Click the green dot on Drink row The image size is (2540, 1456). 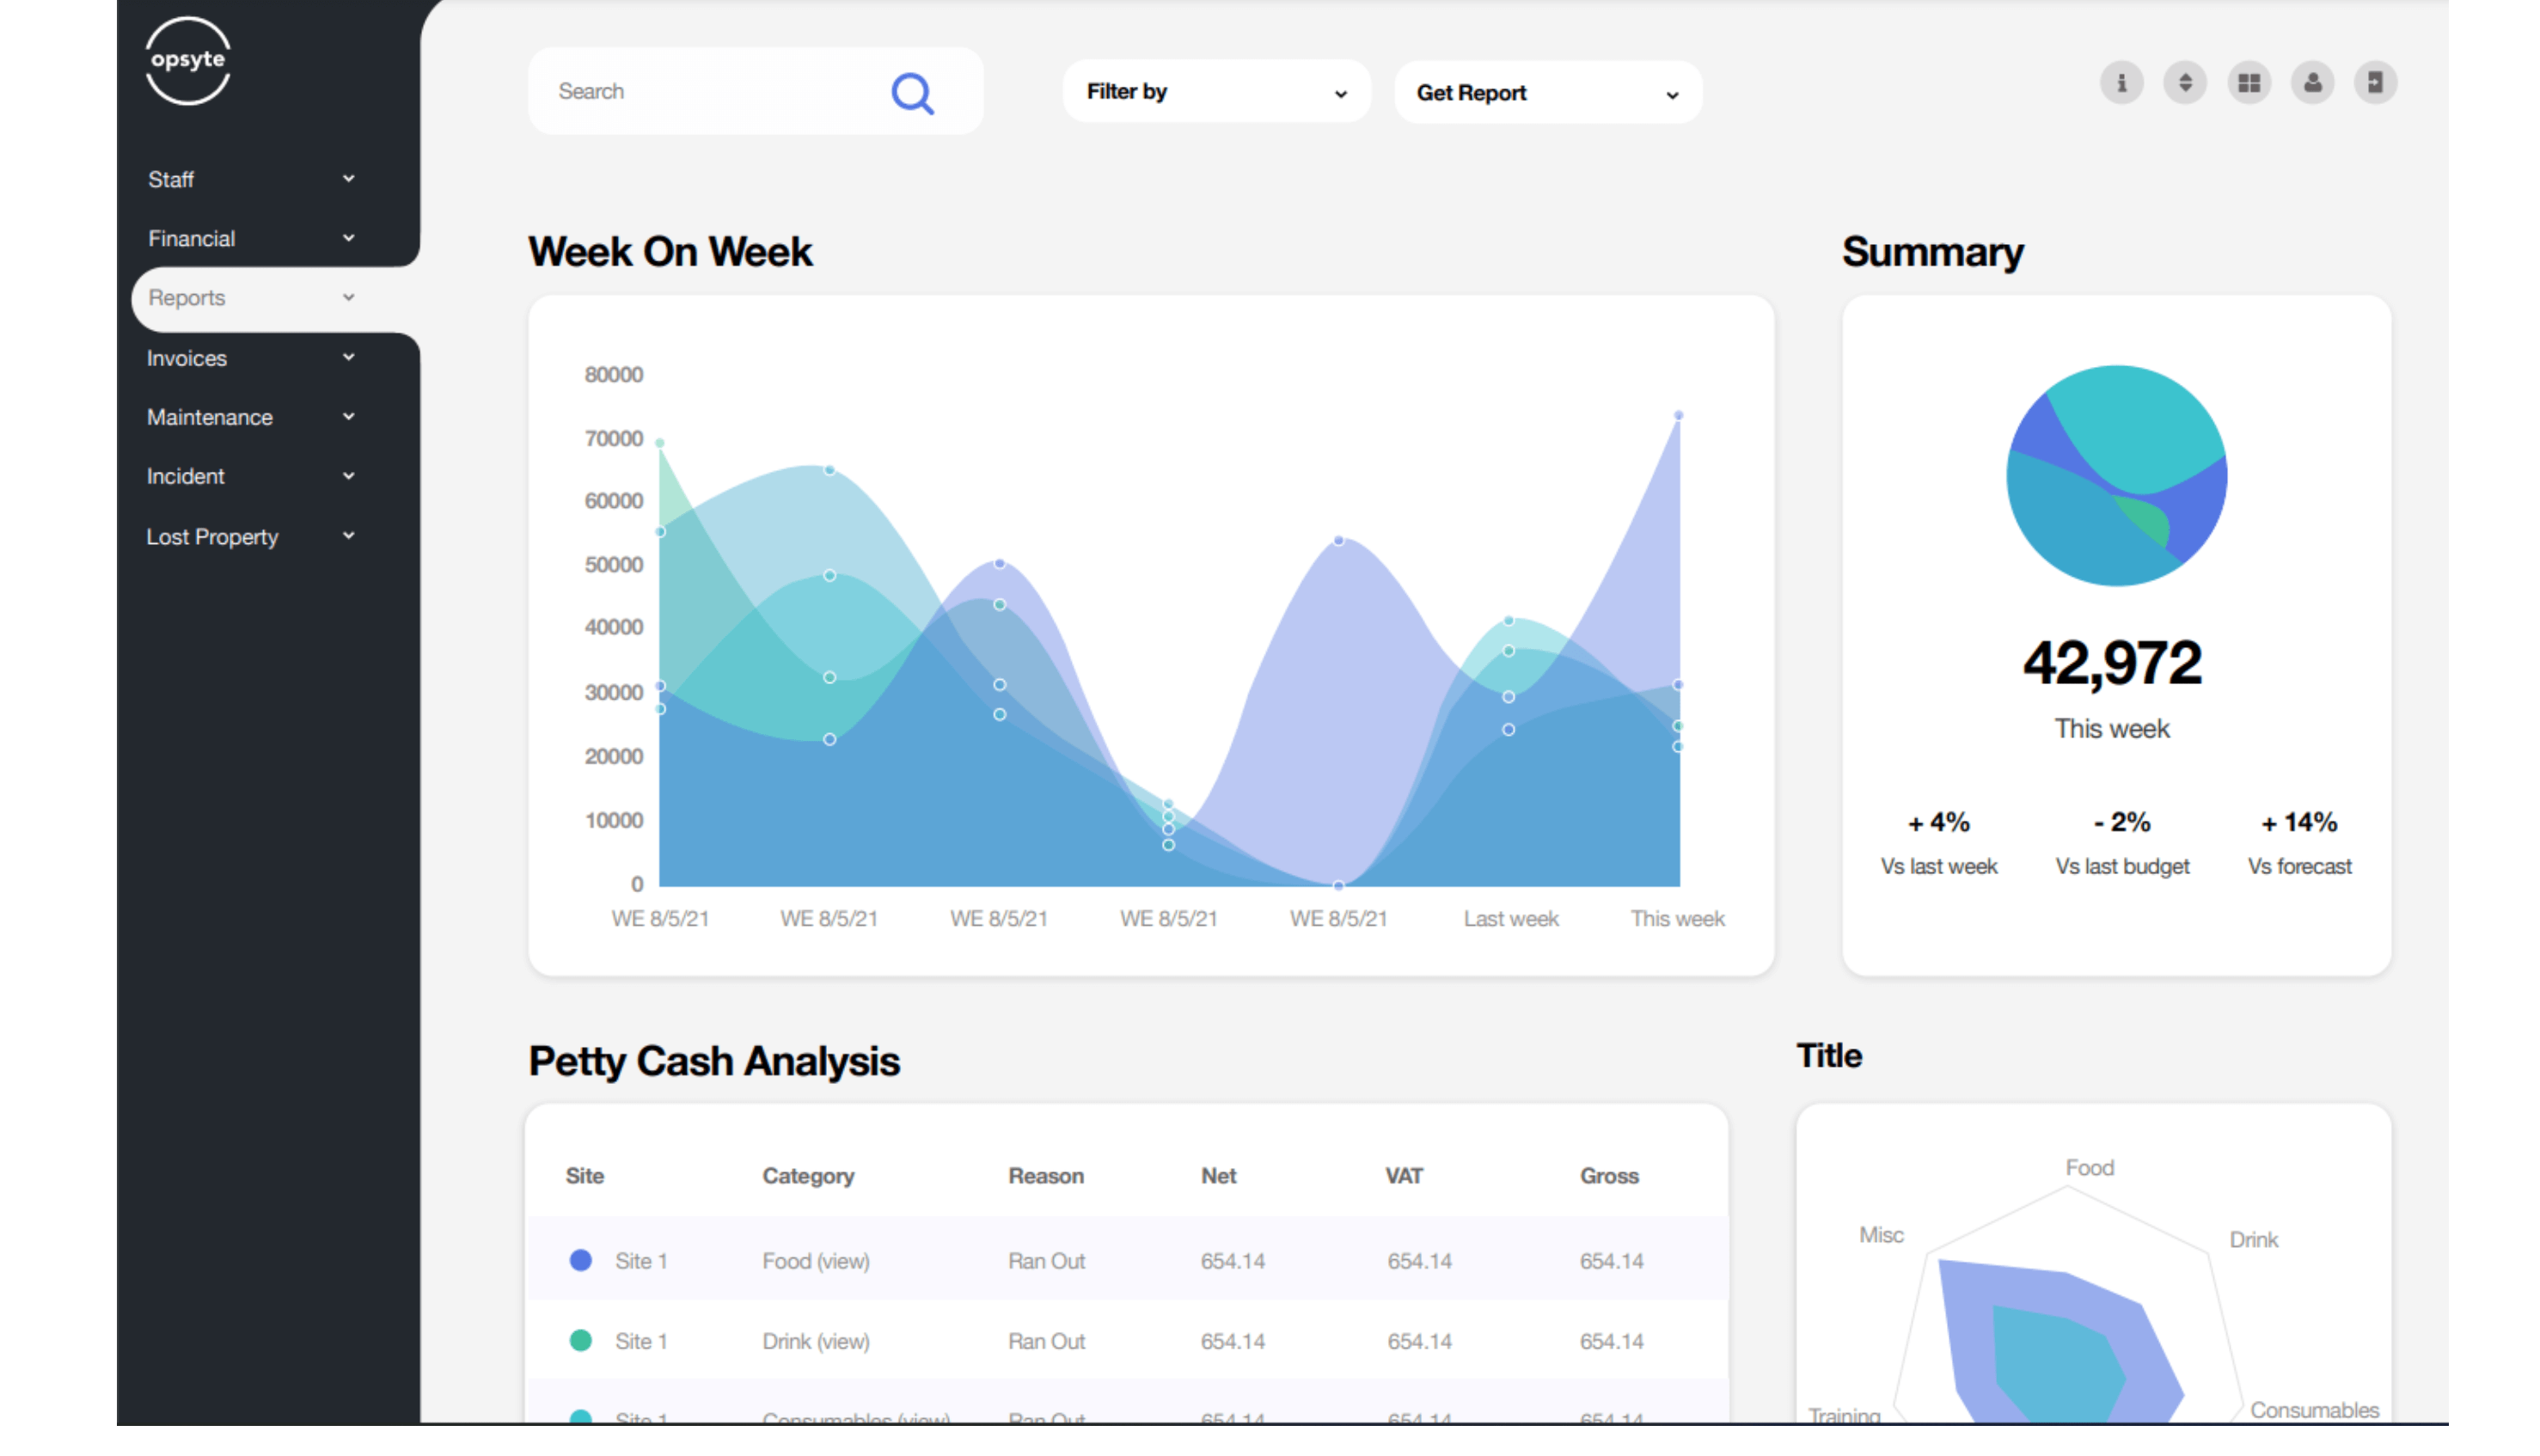coord(580,1340)
